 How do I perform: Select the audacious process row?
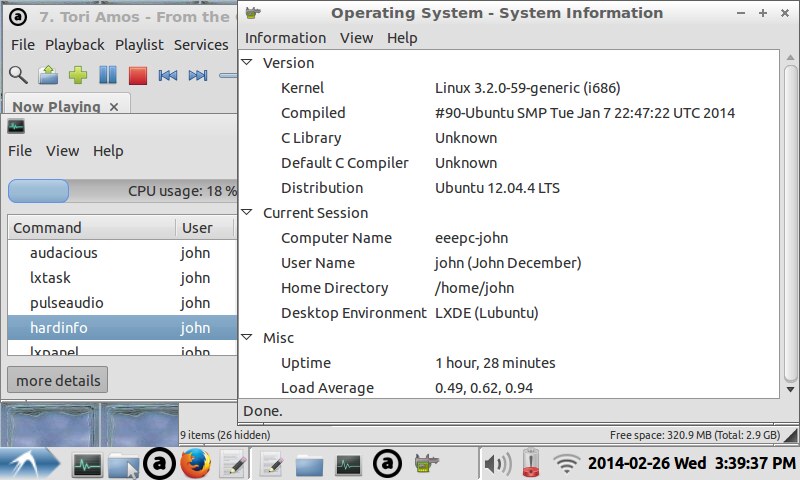click(122, 253)
